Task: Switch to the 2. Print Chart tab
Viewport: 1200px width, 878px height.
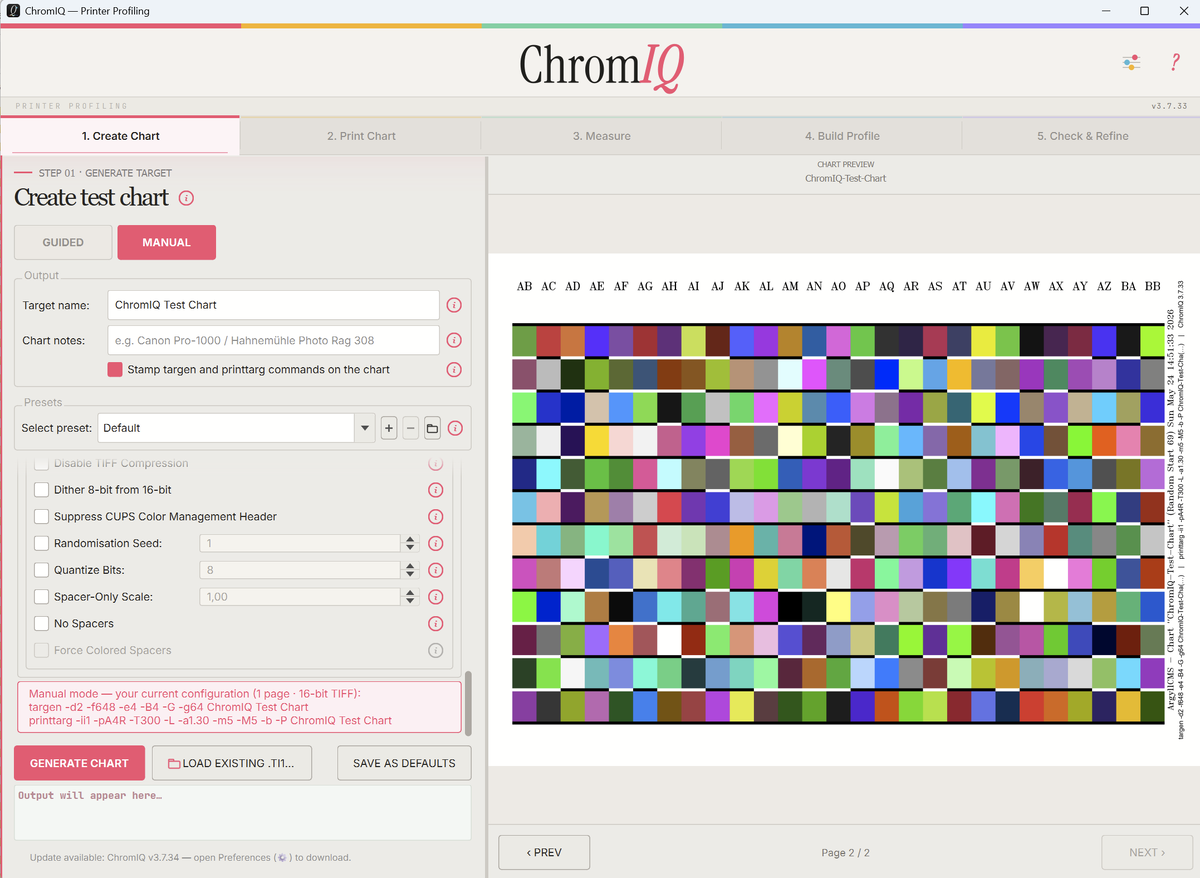Action: [361, 136]
